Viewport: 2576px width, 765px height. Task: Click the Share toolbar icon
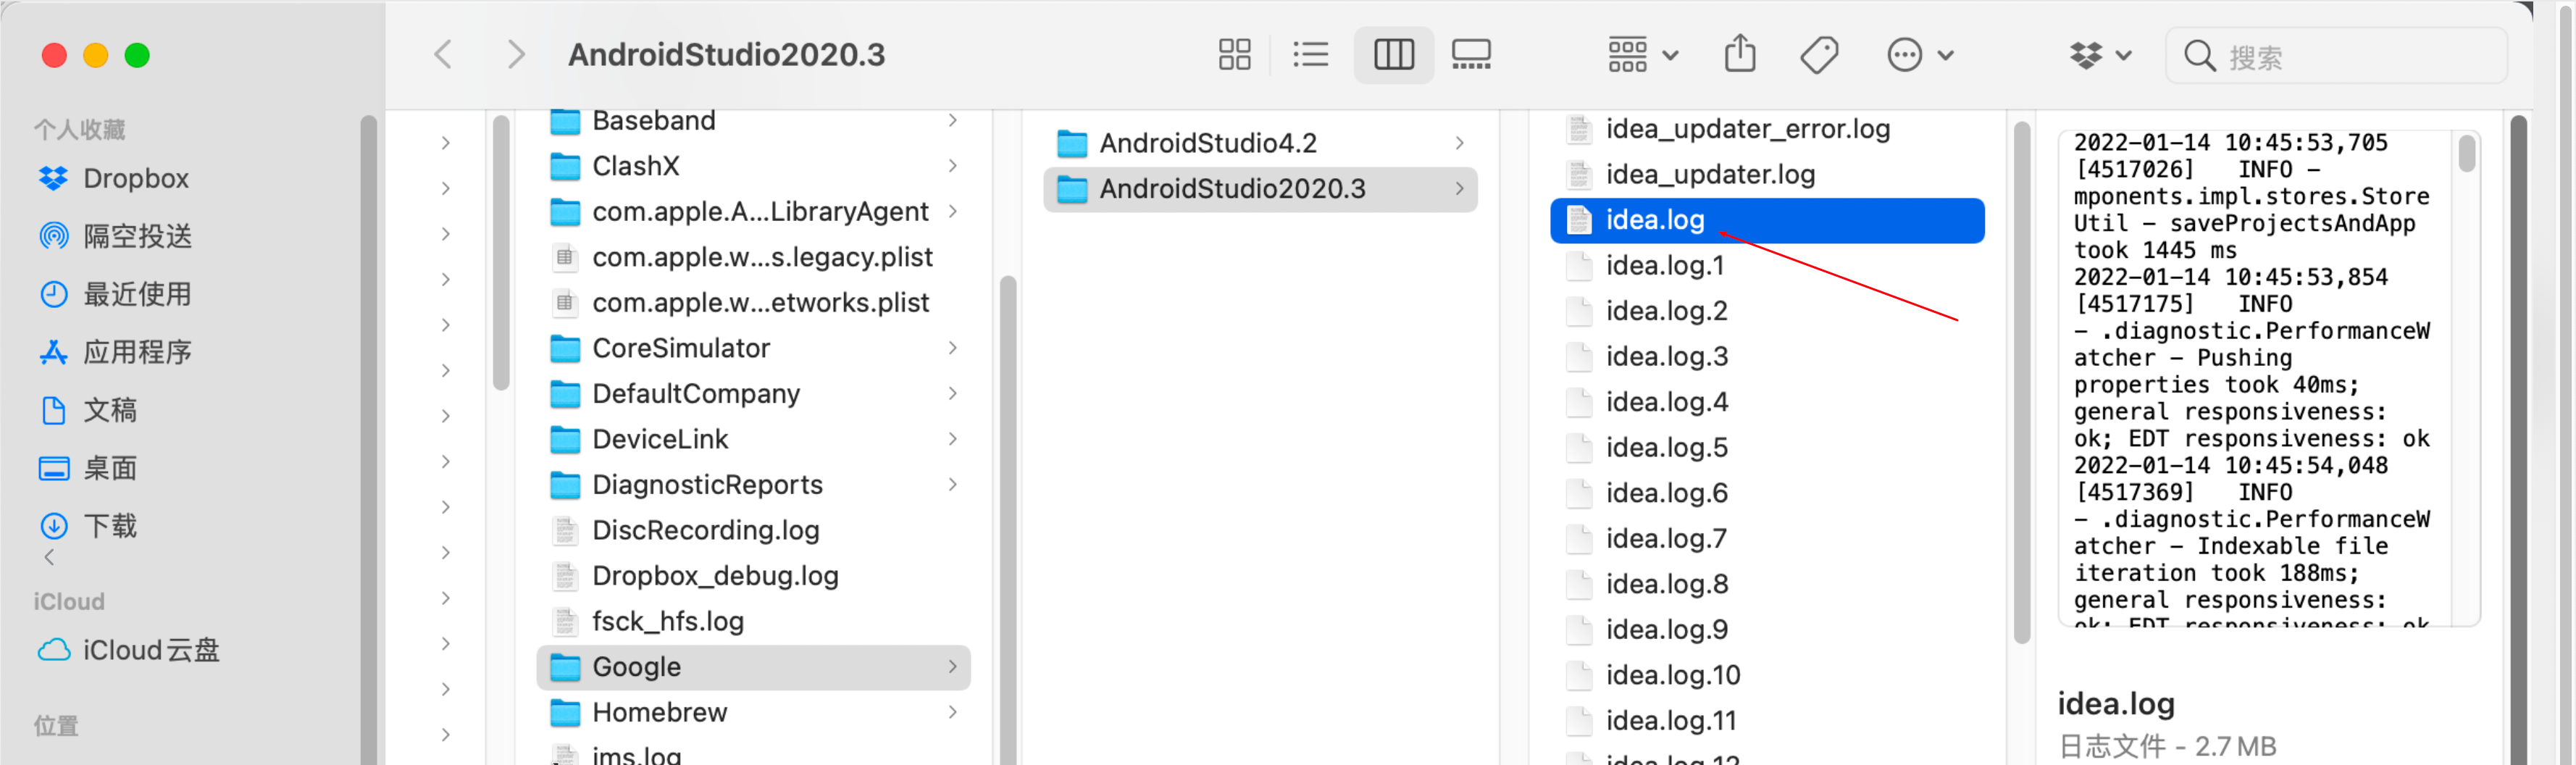(1740, 55)
